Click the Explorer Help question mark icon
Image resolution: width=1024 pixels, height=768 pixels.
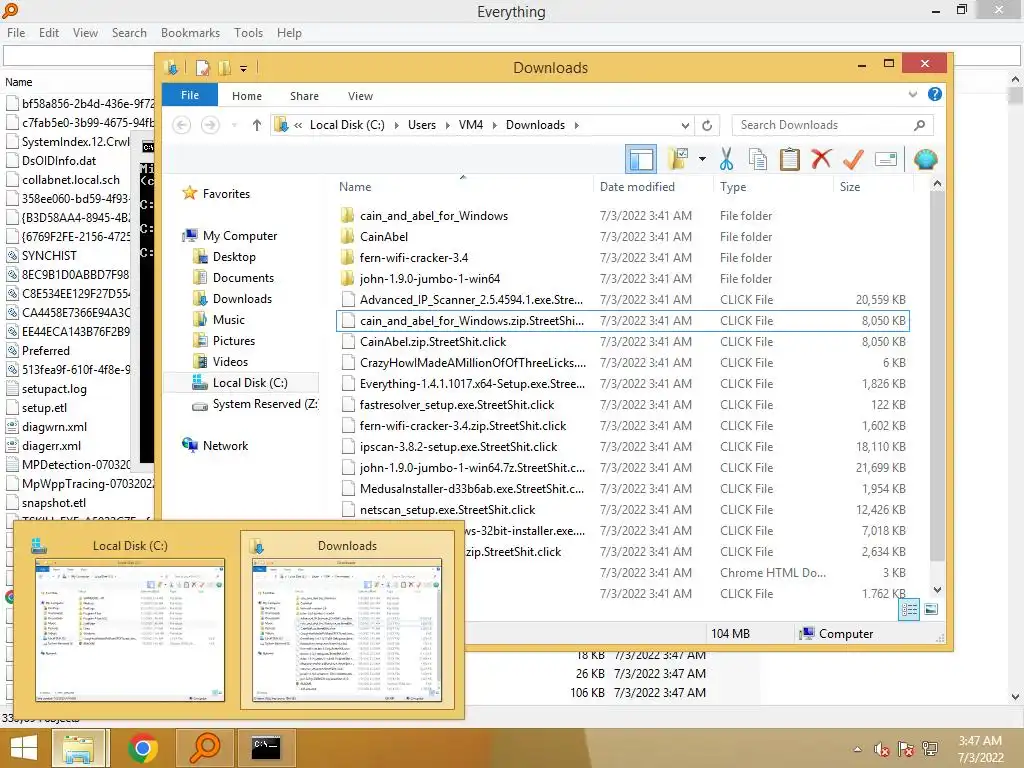pyautogui.click(x=935, y=95)
